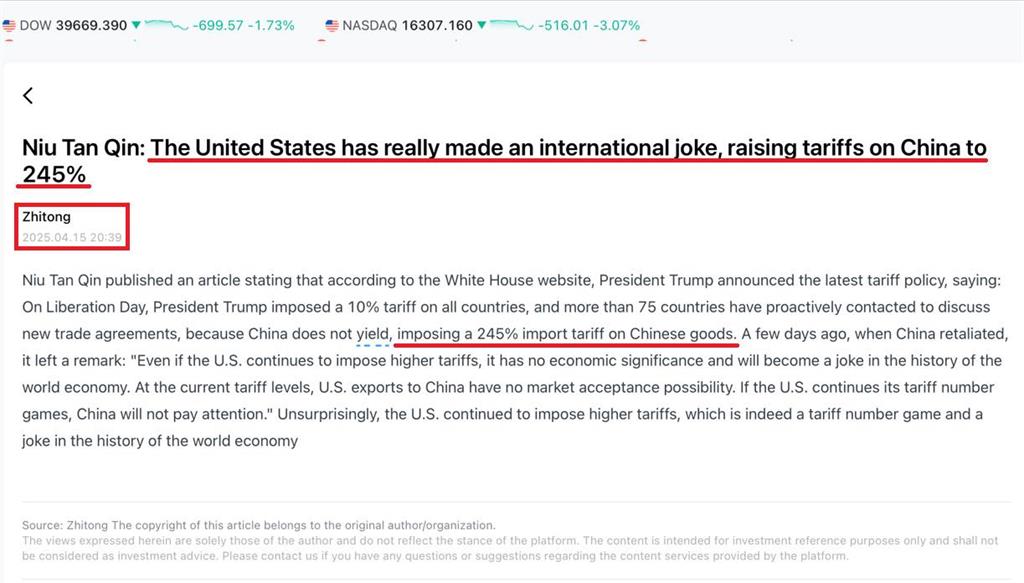The image size is (1024, 583).
Task: Open the DOW mini sparkline chart
Action: coord(166,25)
